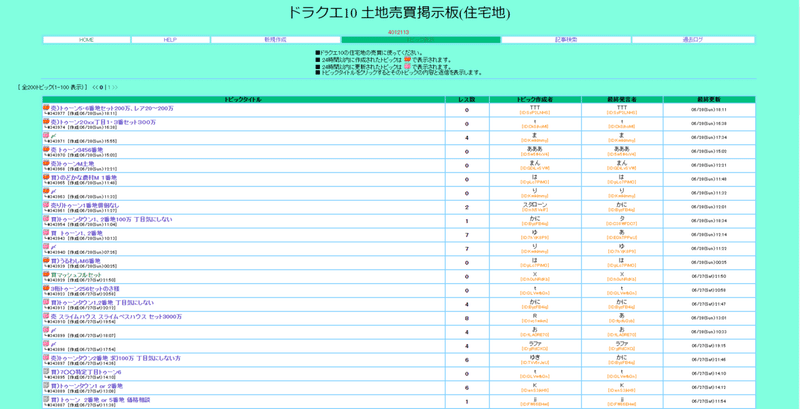This screenshot has height=409, width=800.
Task: Click folder icon of 売 トゥーン3456番地 topic
Action: (46, 149)
